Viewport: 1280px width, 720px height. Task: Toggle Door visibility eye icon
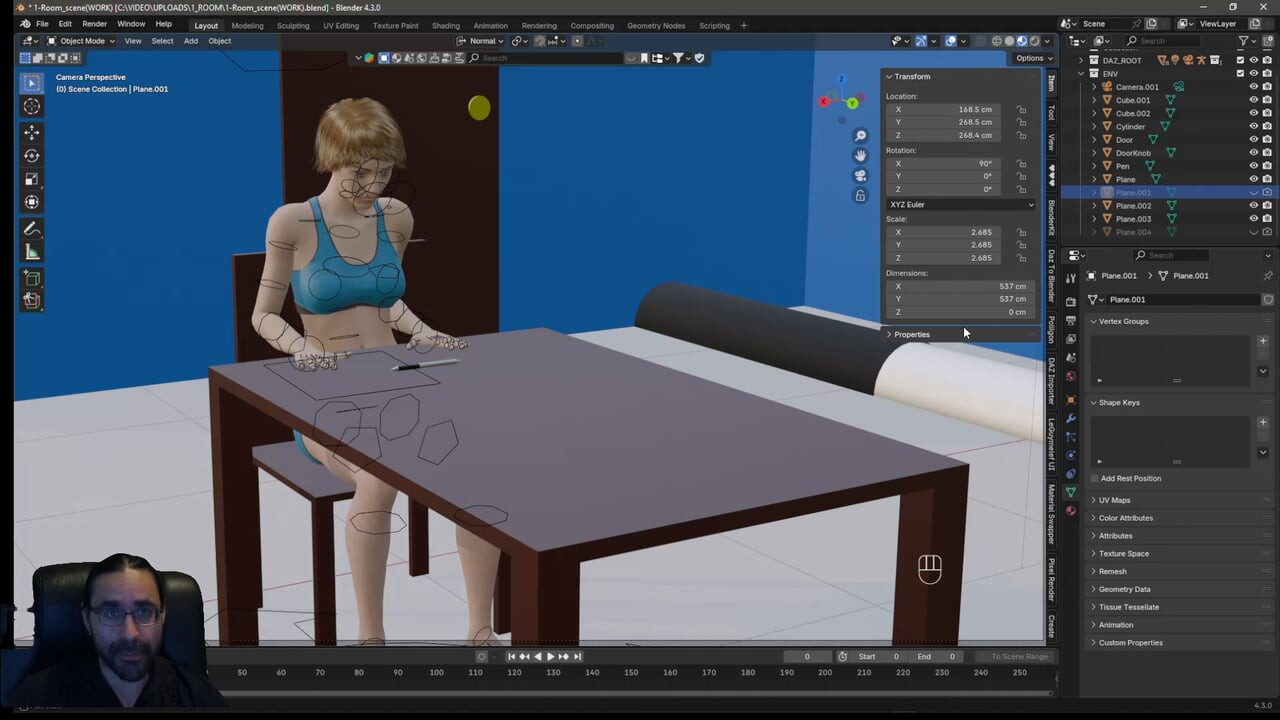click(x=1253, y=140)
